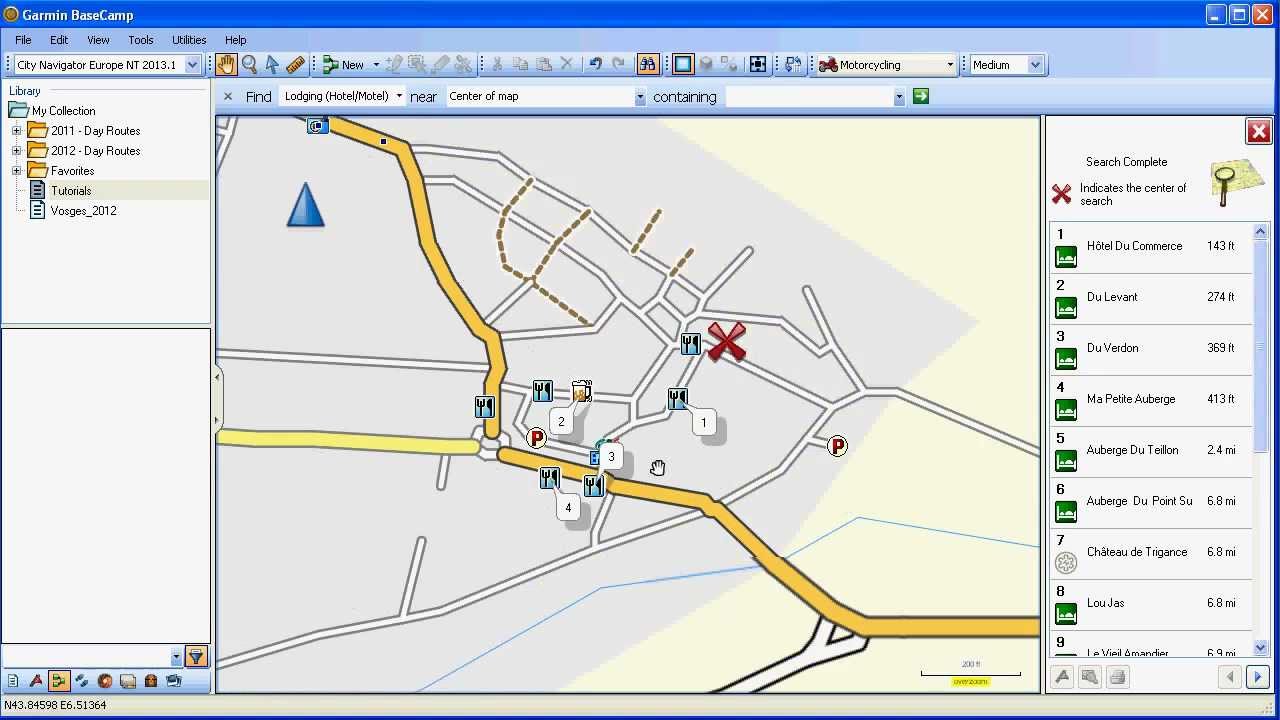The width and height of the screenshot is (1280, 720).
Task: Click the Redo arrow icon
Action: point(618,65)
